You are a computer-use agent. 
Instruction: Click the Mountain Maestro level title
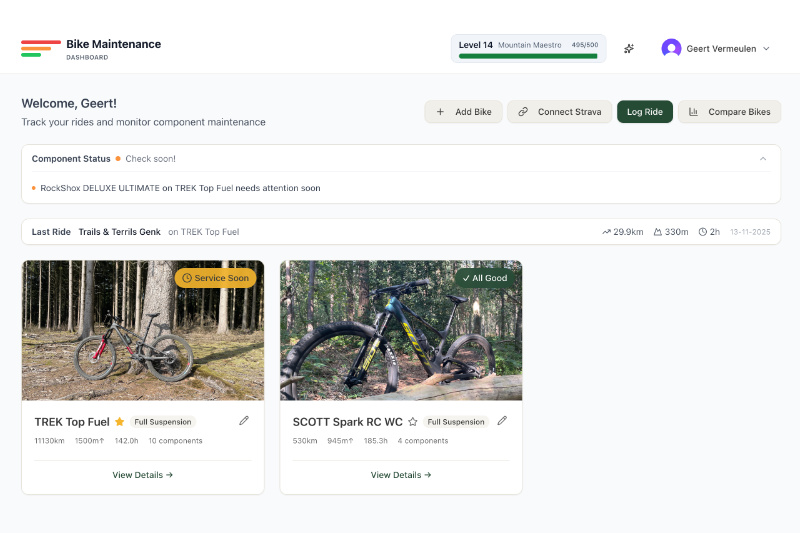[x=530, y=45]
